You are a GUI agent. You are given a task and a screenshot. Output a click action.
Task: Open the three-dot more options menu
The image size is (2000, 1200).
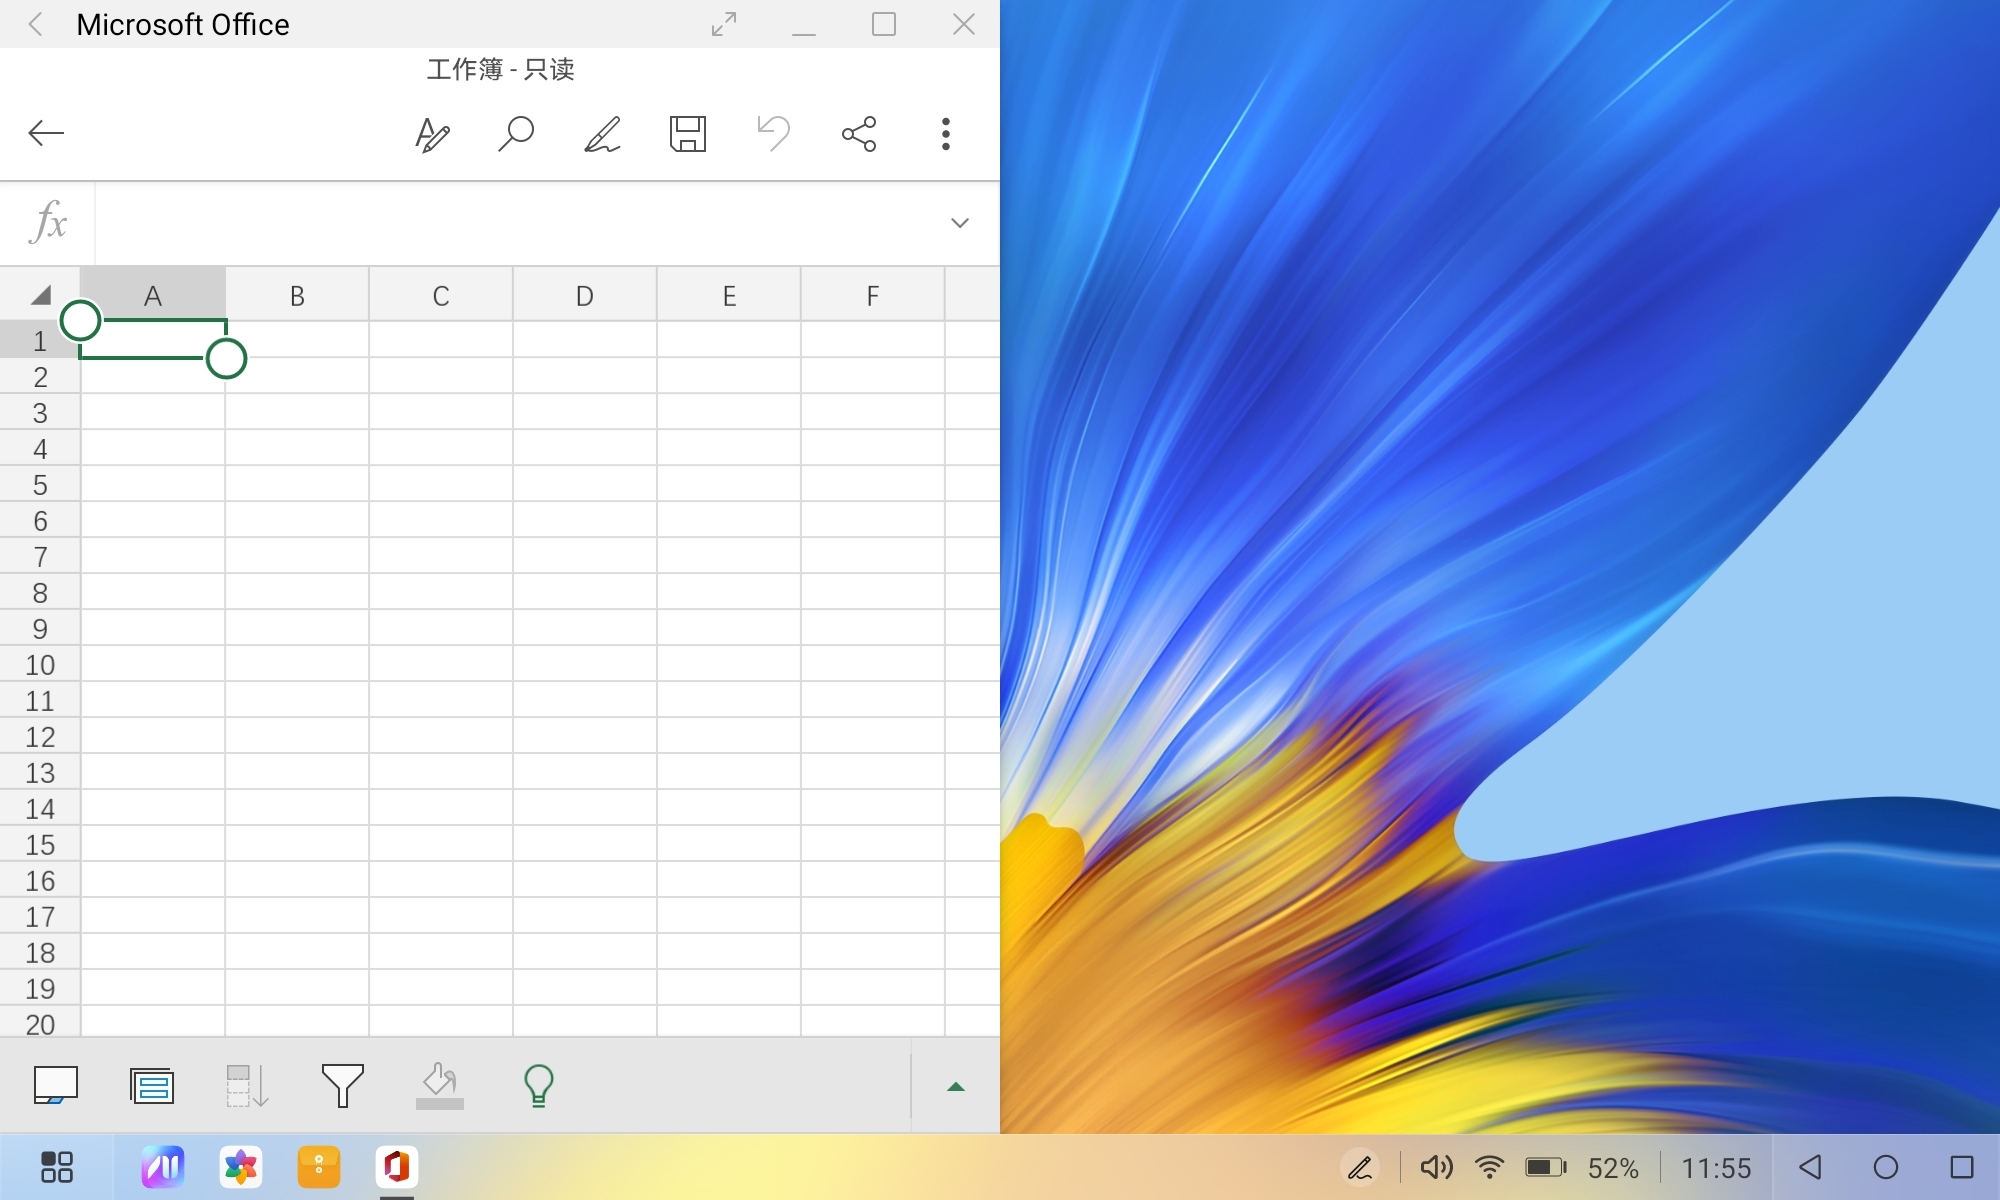(x=945, y=134)
